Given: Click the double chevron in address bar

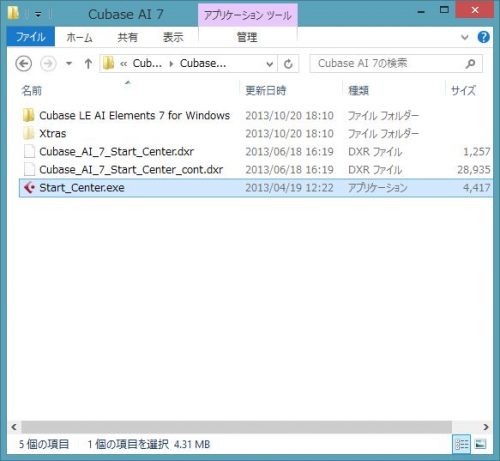Looking at the screenshot, I should point(123,64).
